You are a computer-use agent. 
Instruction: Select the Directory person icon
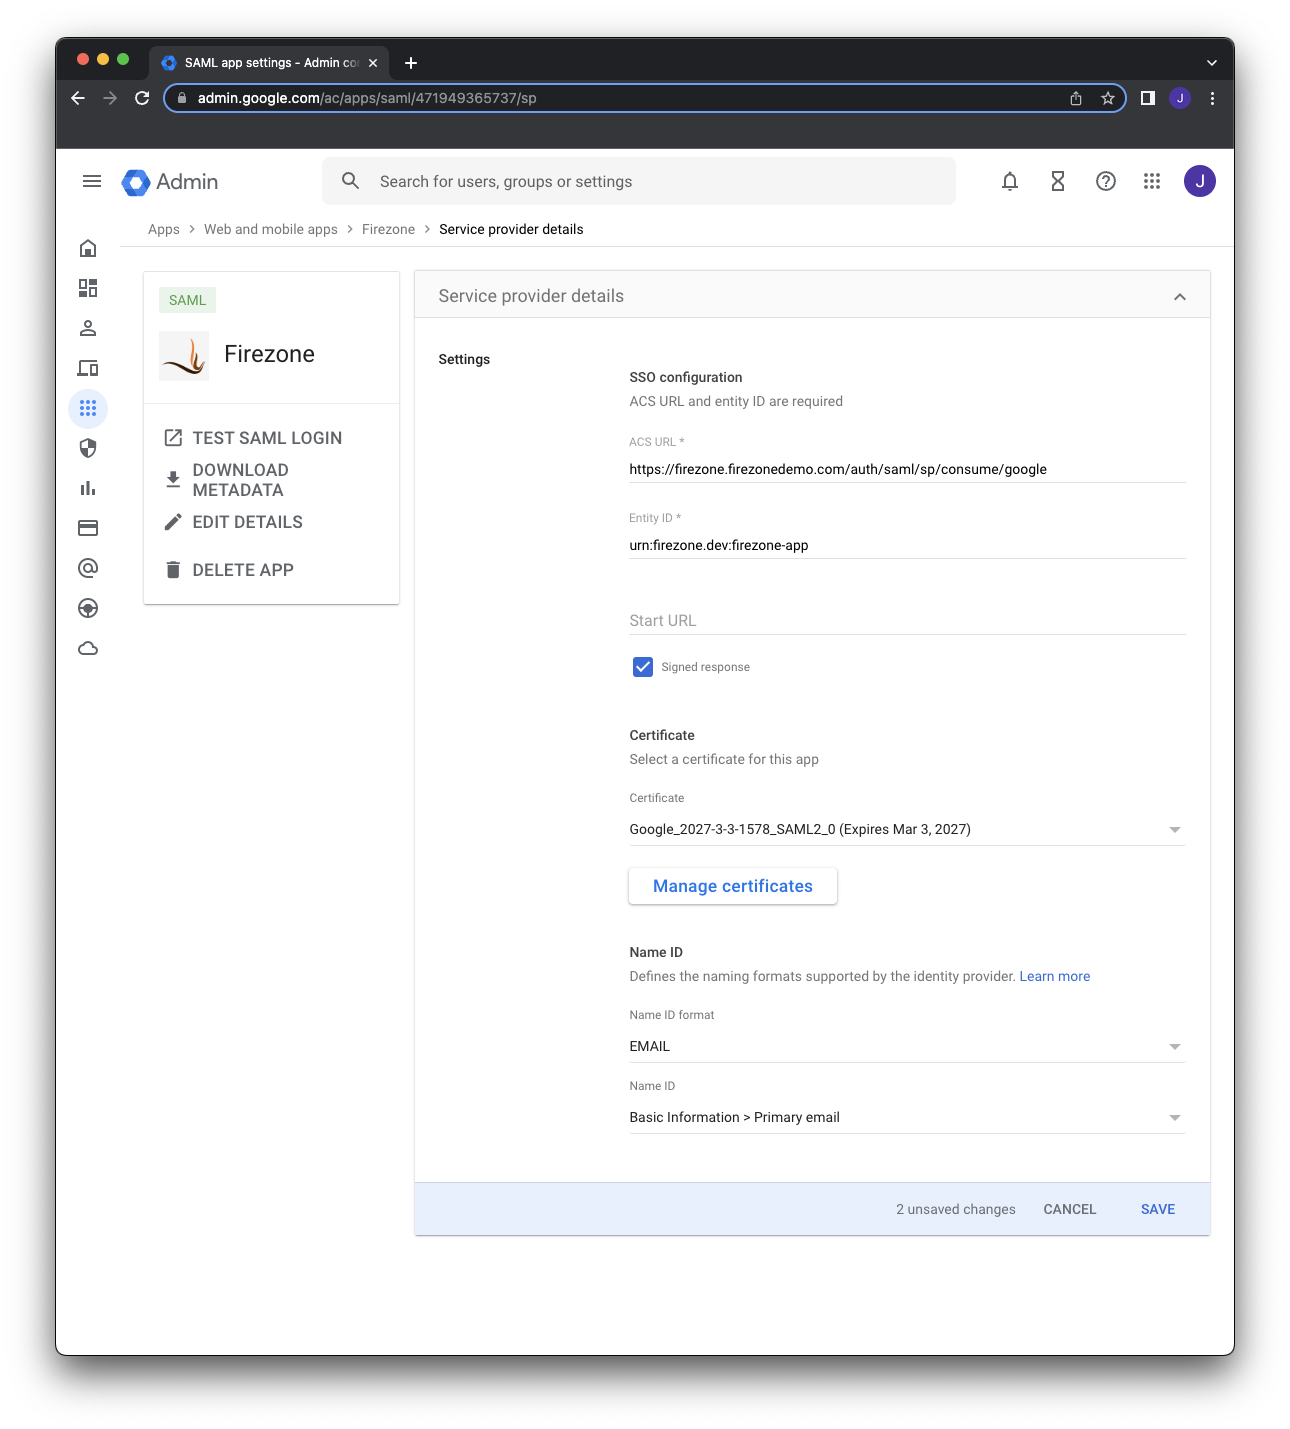tap(88, 328)
